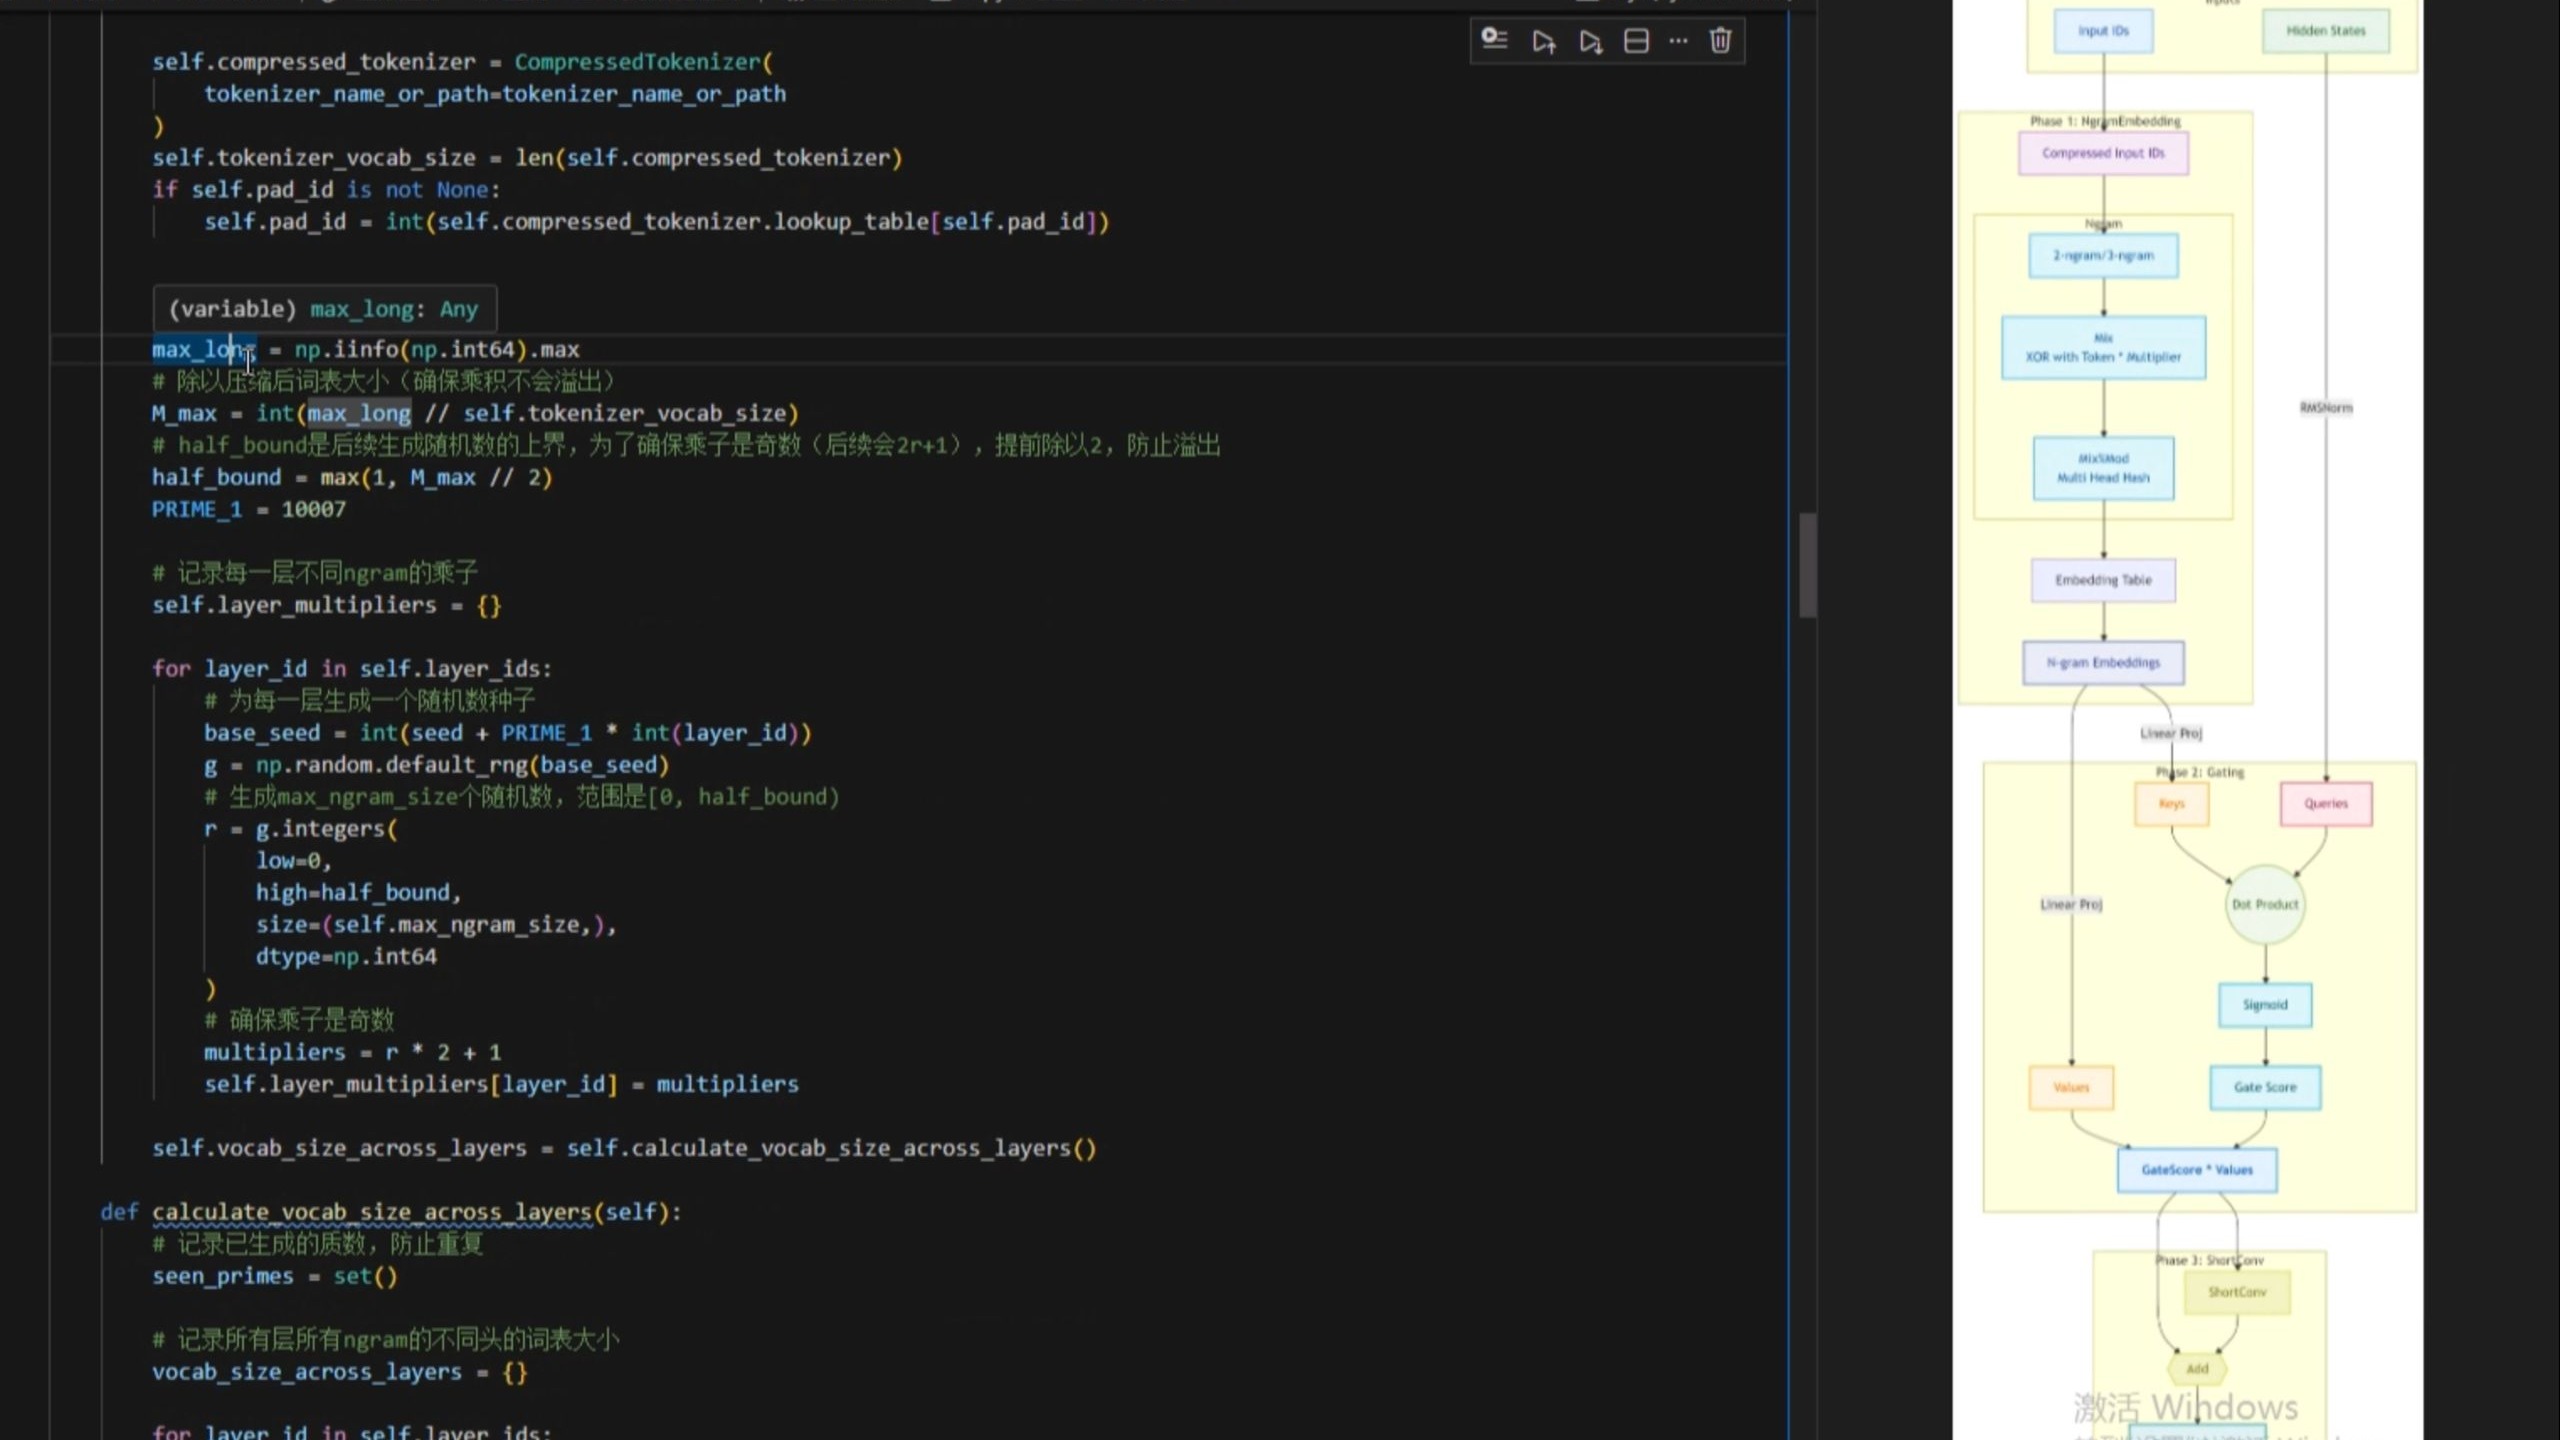Click the Run by Line cell icon
This screenshot has width=2560, height=1440.
(1494, 40)
